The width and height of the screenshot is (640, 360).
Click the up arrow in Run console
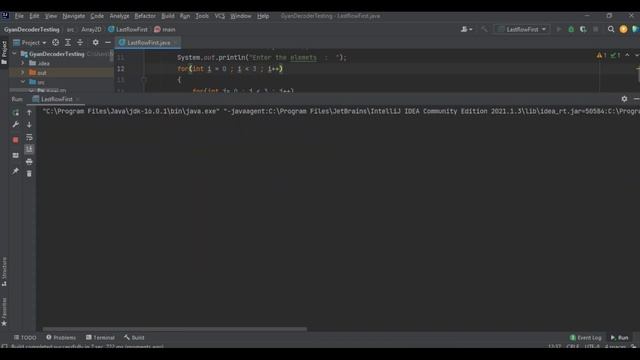(29, 113)
